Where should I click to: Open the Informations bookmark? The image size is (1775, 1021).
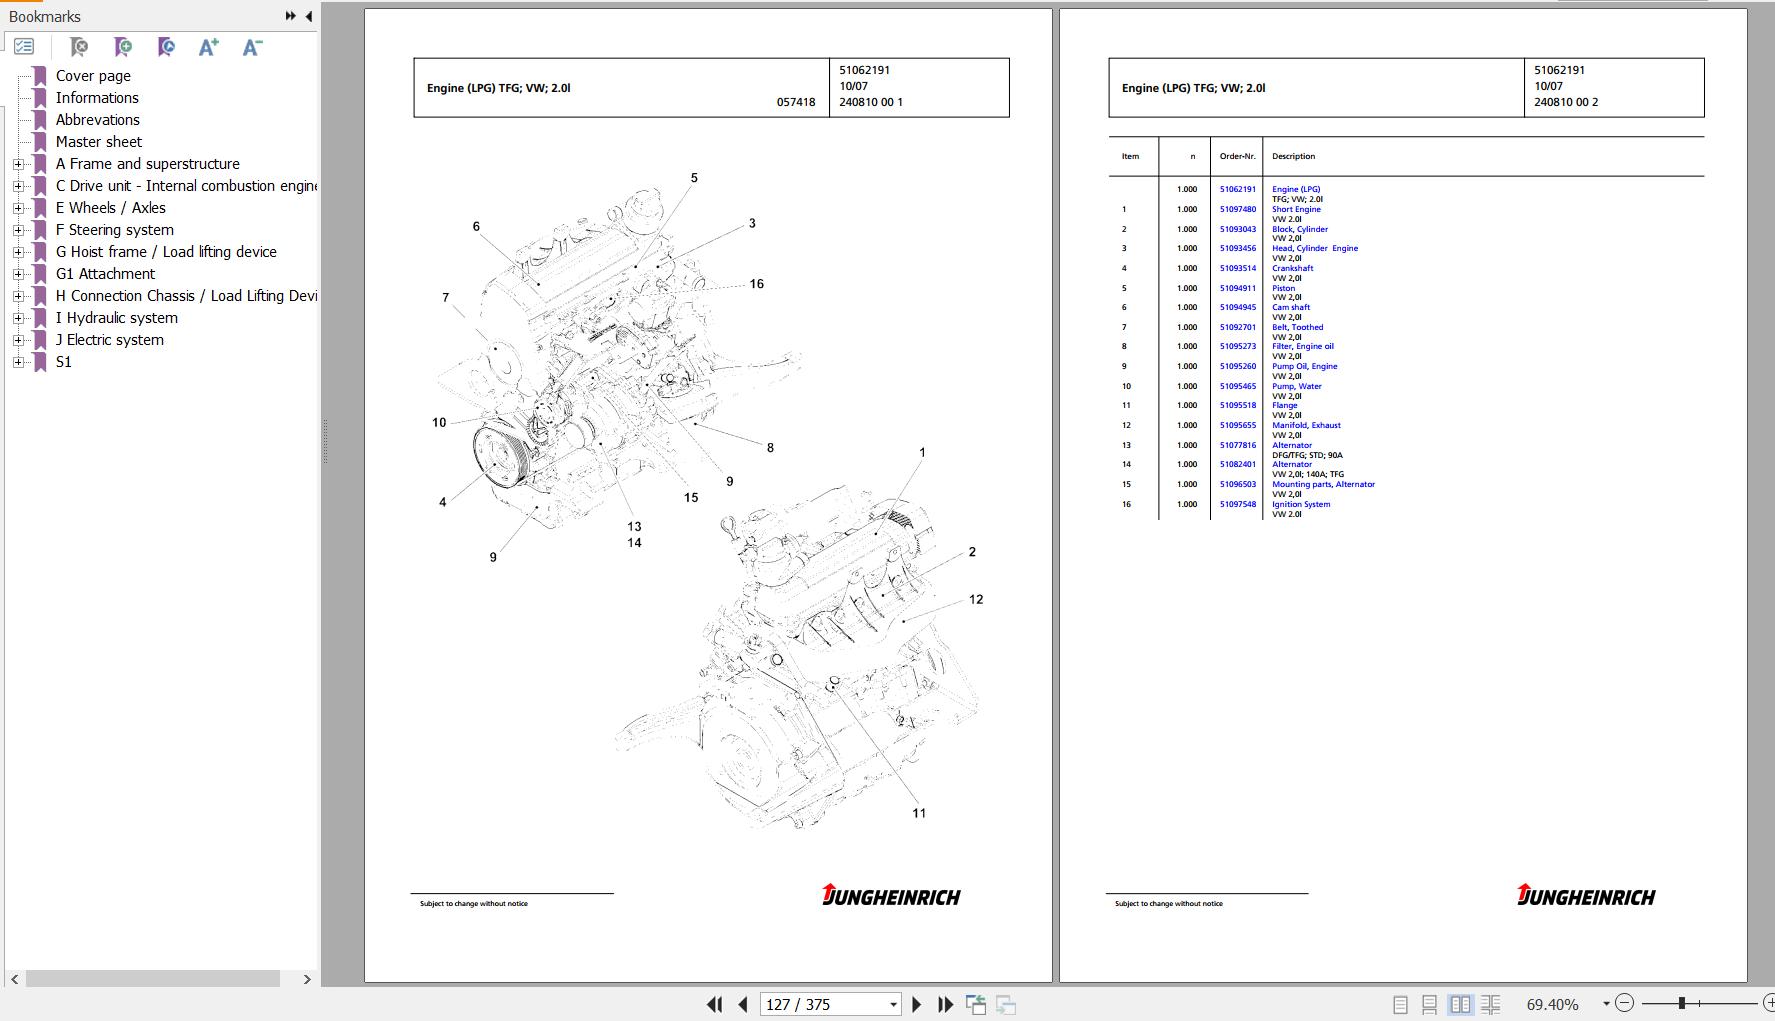pyautogui.click(x=97, y=98)
